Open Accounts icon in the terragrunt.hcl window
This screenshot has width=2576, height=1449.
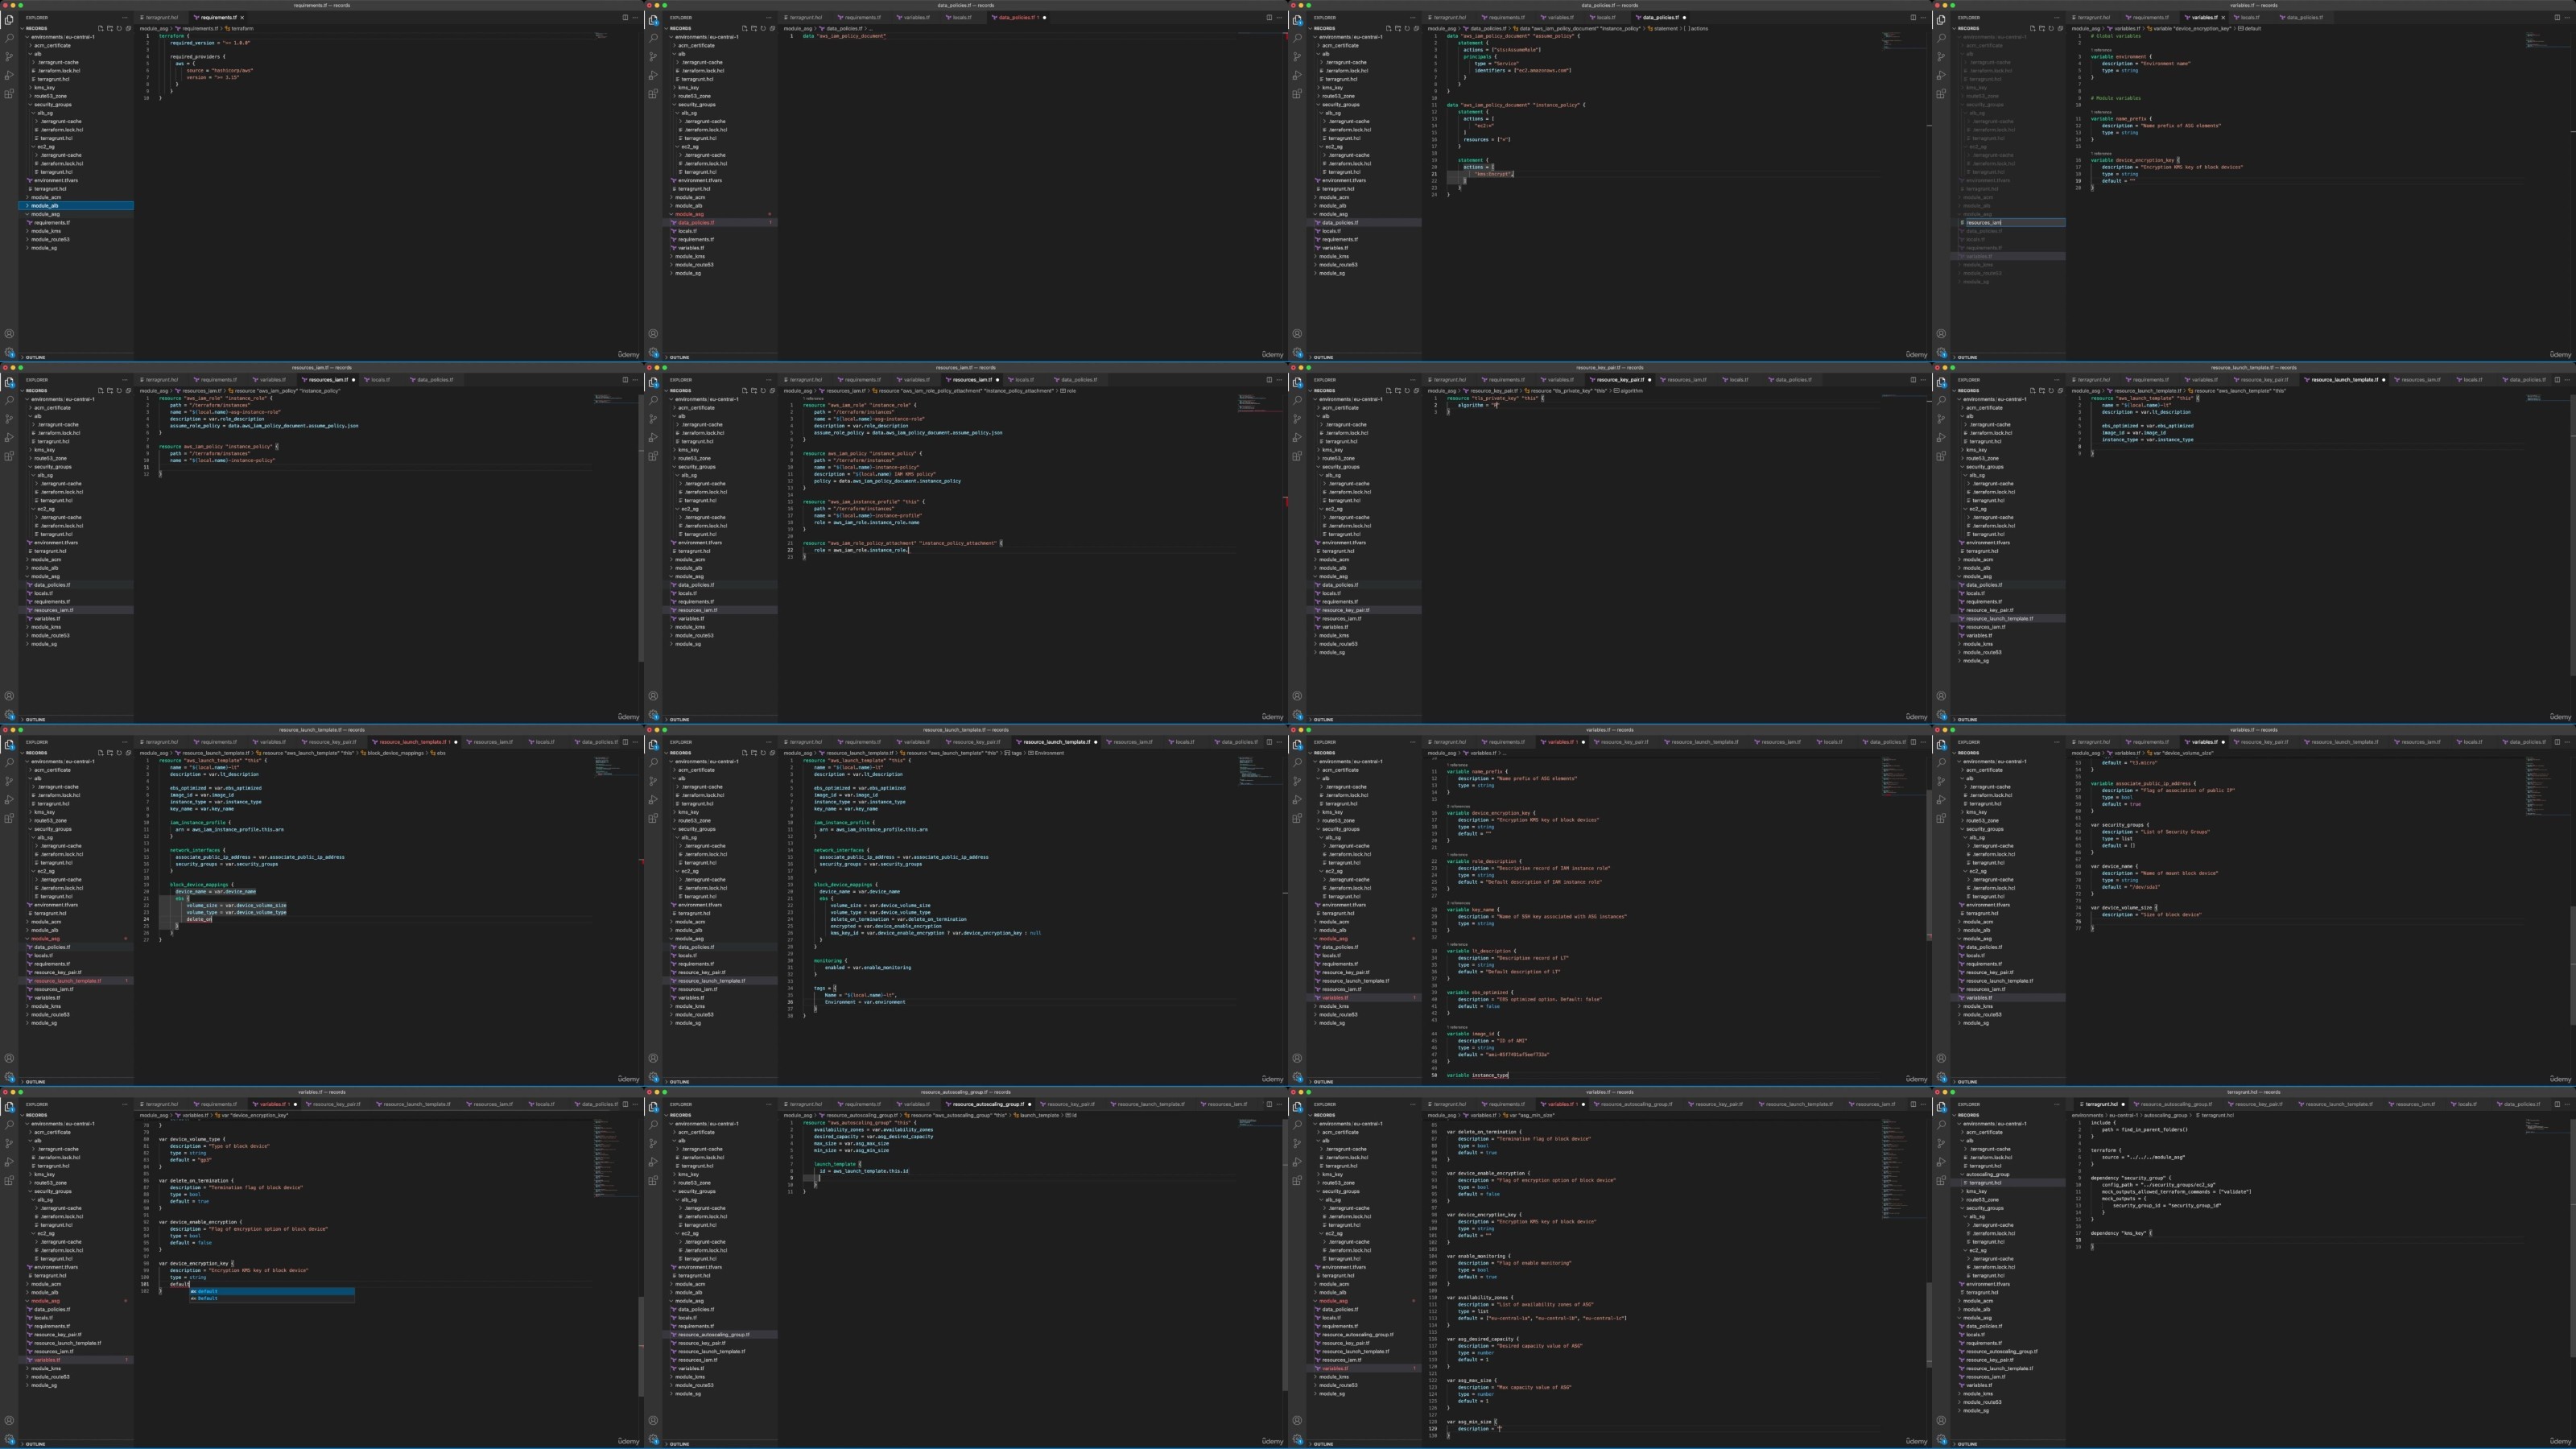(x=1941, y=1420)
